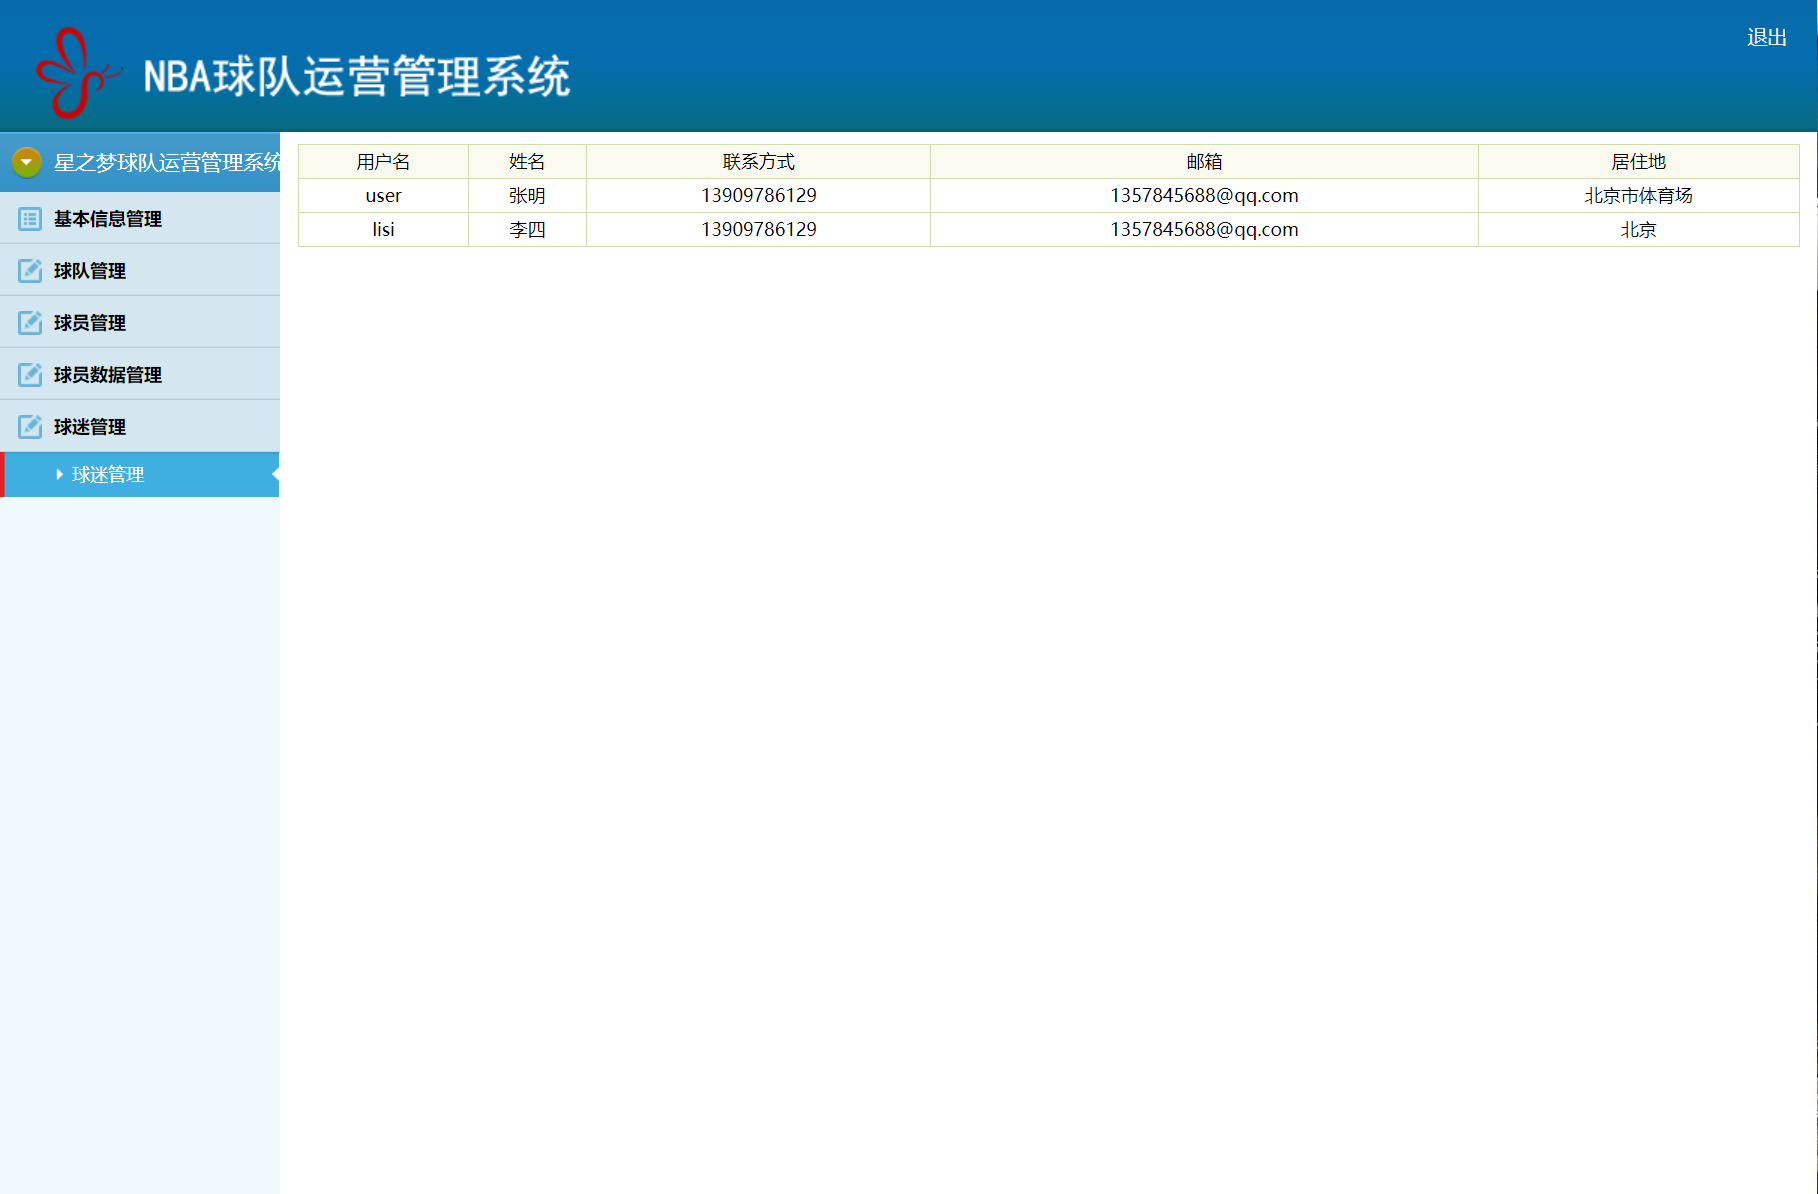
Task: Click the NBA球队运营管理系统 title link
Action: (x=357, y=75)
